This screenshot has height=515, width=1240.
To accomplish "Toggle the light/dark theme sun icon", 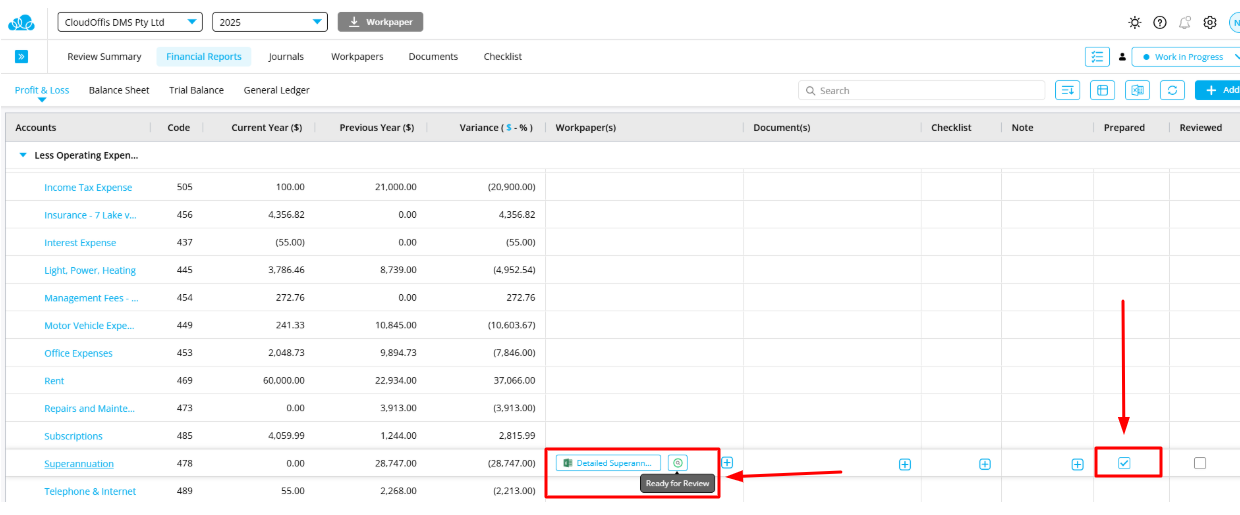I will pos(1134,22).
